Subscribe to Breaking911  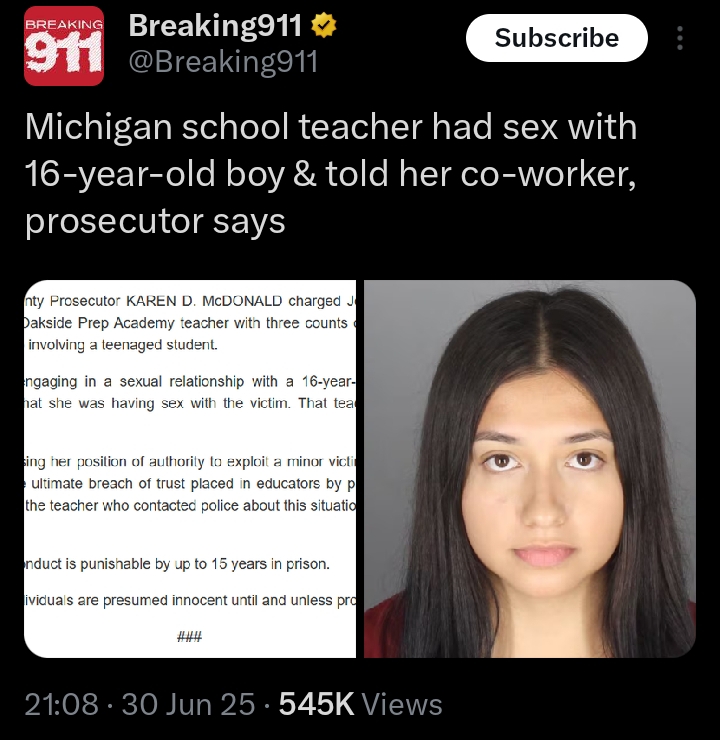pos(557,38)
